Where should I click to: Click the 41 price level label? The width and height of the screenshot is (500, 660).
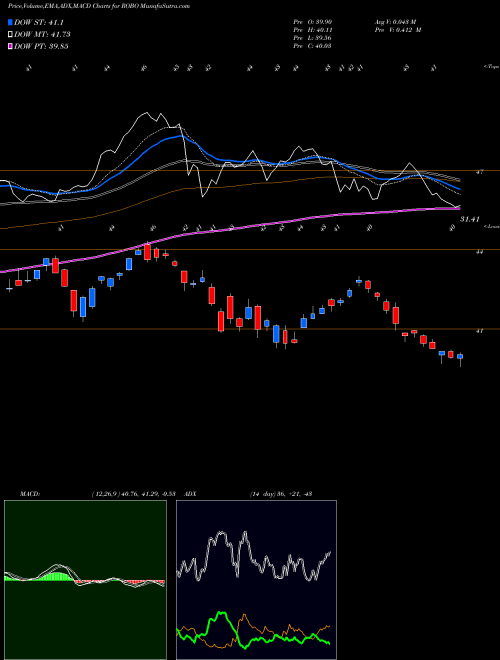(x=479, y=331)
